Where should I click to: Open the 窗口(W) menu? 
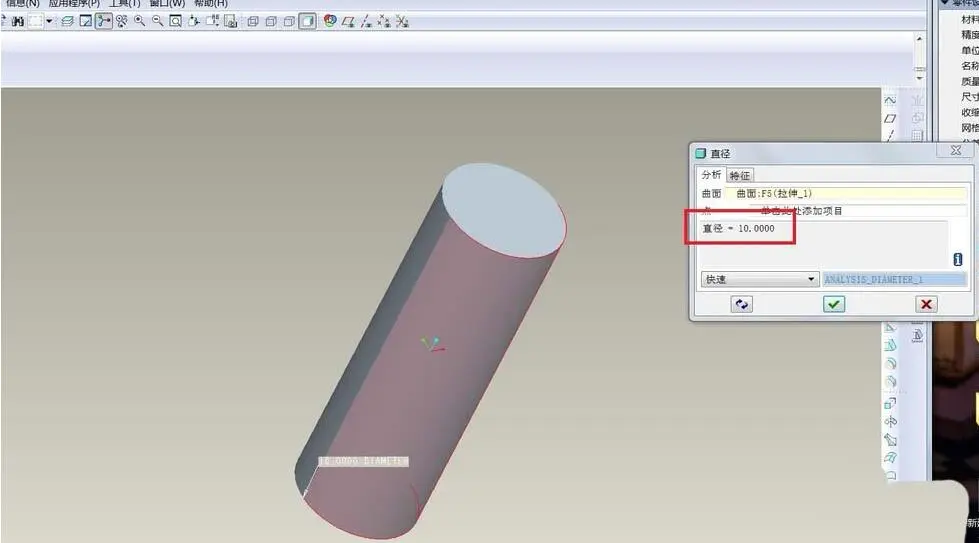[x=167, y=4]
